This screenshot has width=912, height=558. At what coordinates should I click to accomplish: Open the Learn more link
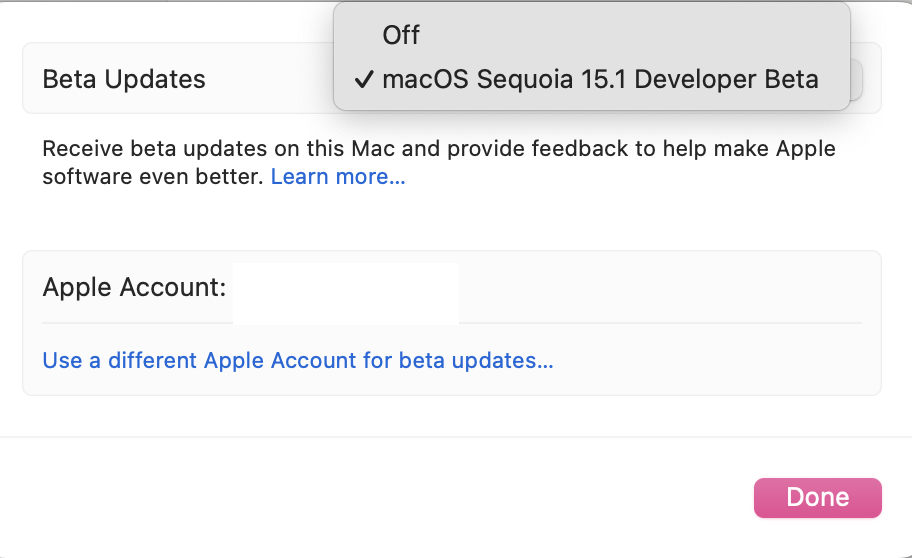tap(338, 177)
